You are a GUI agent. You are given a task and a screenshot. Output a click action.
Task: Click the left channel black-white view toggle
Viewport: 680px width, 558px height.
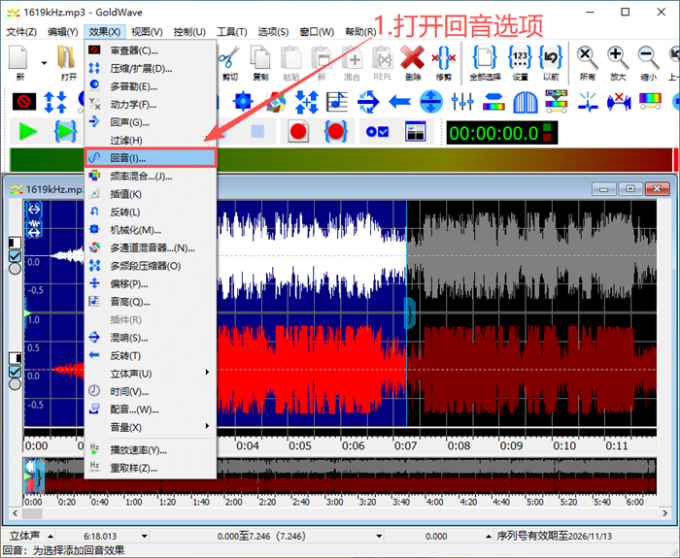point(15,242)
